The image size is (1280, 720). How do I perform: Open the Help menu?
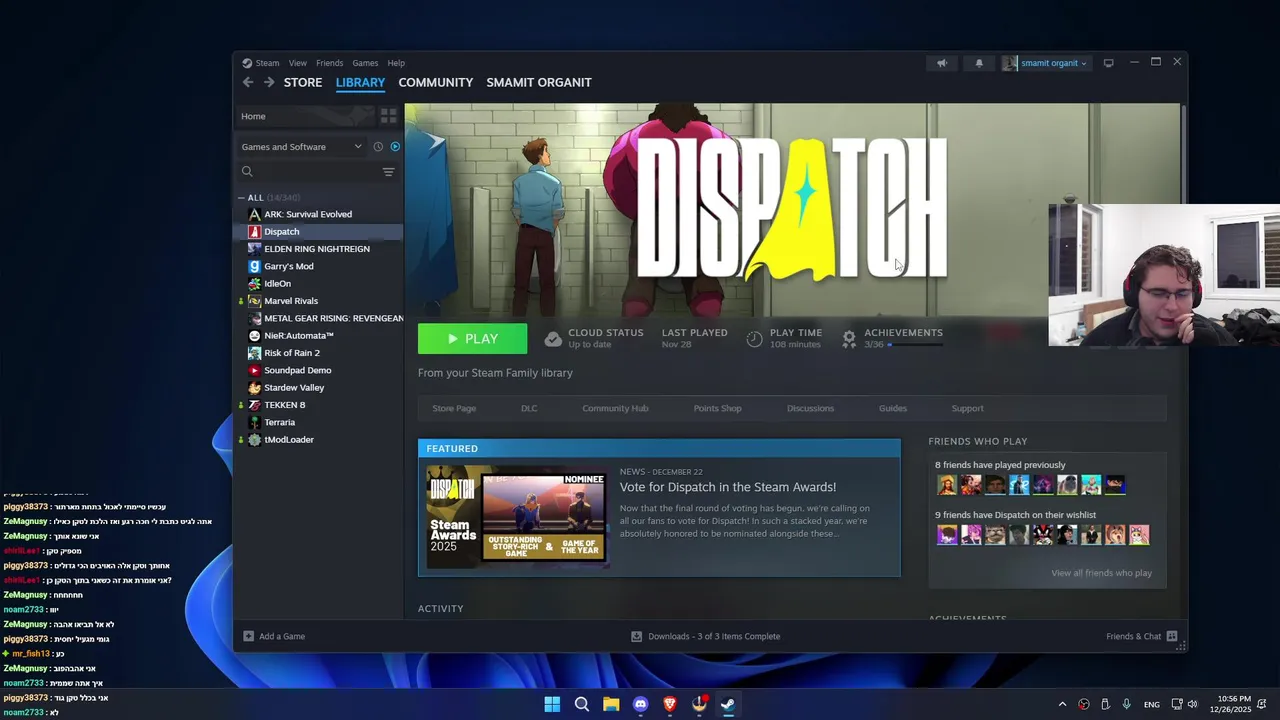(396, 63)
